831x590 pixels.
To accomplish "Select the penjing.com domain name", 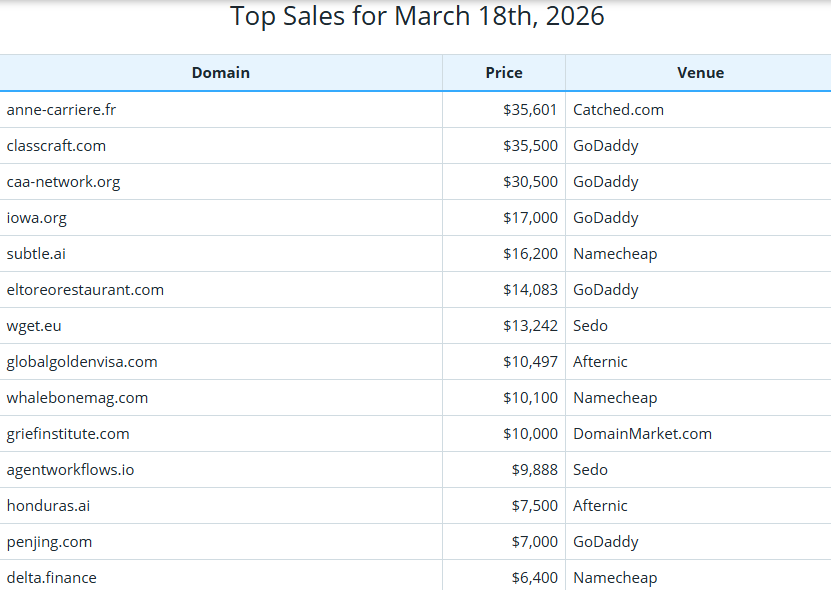I will click(47, 541).
